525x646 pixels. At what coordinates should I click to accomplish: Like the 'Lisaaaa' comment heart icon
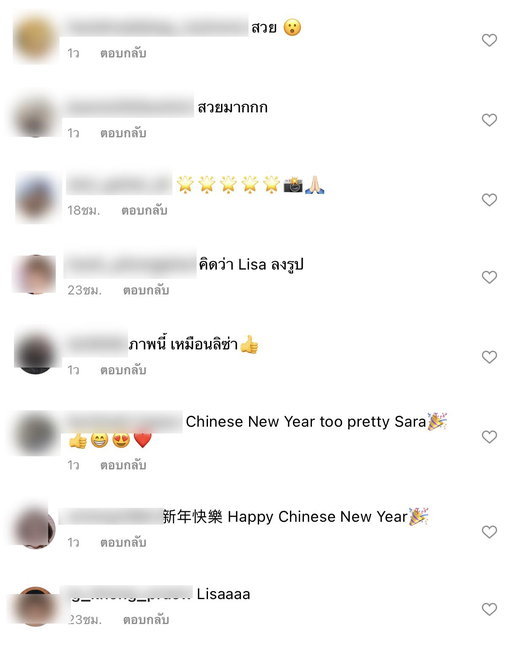(489, 609)
